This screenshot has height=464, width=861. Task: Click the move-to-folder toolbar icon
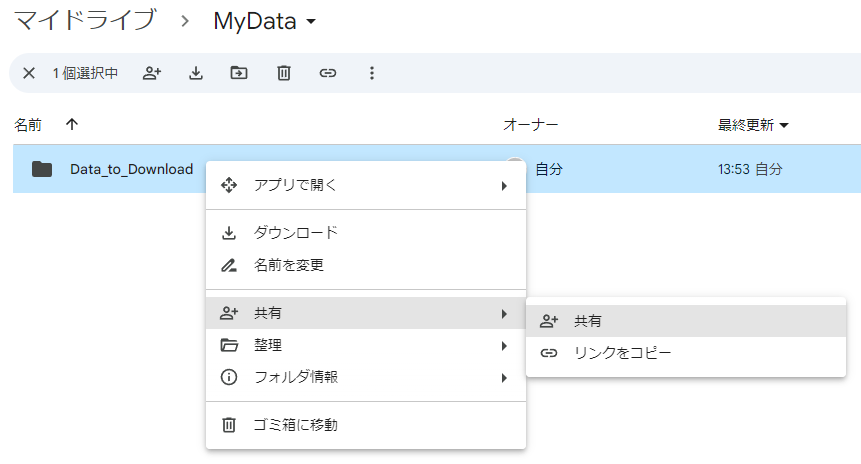(239, 73)
